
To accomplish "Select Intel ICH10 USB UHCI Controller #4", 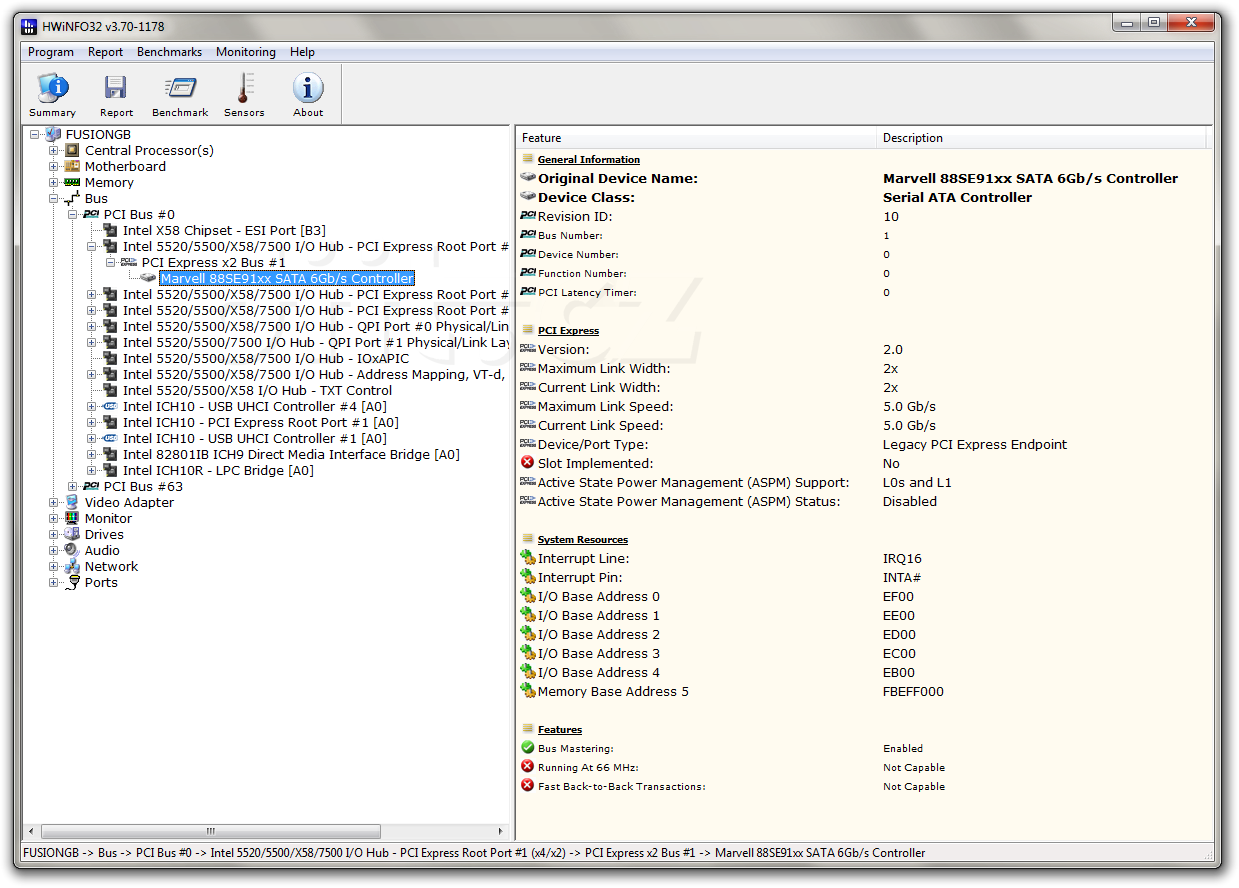I will 255,407.
